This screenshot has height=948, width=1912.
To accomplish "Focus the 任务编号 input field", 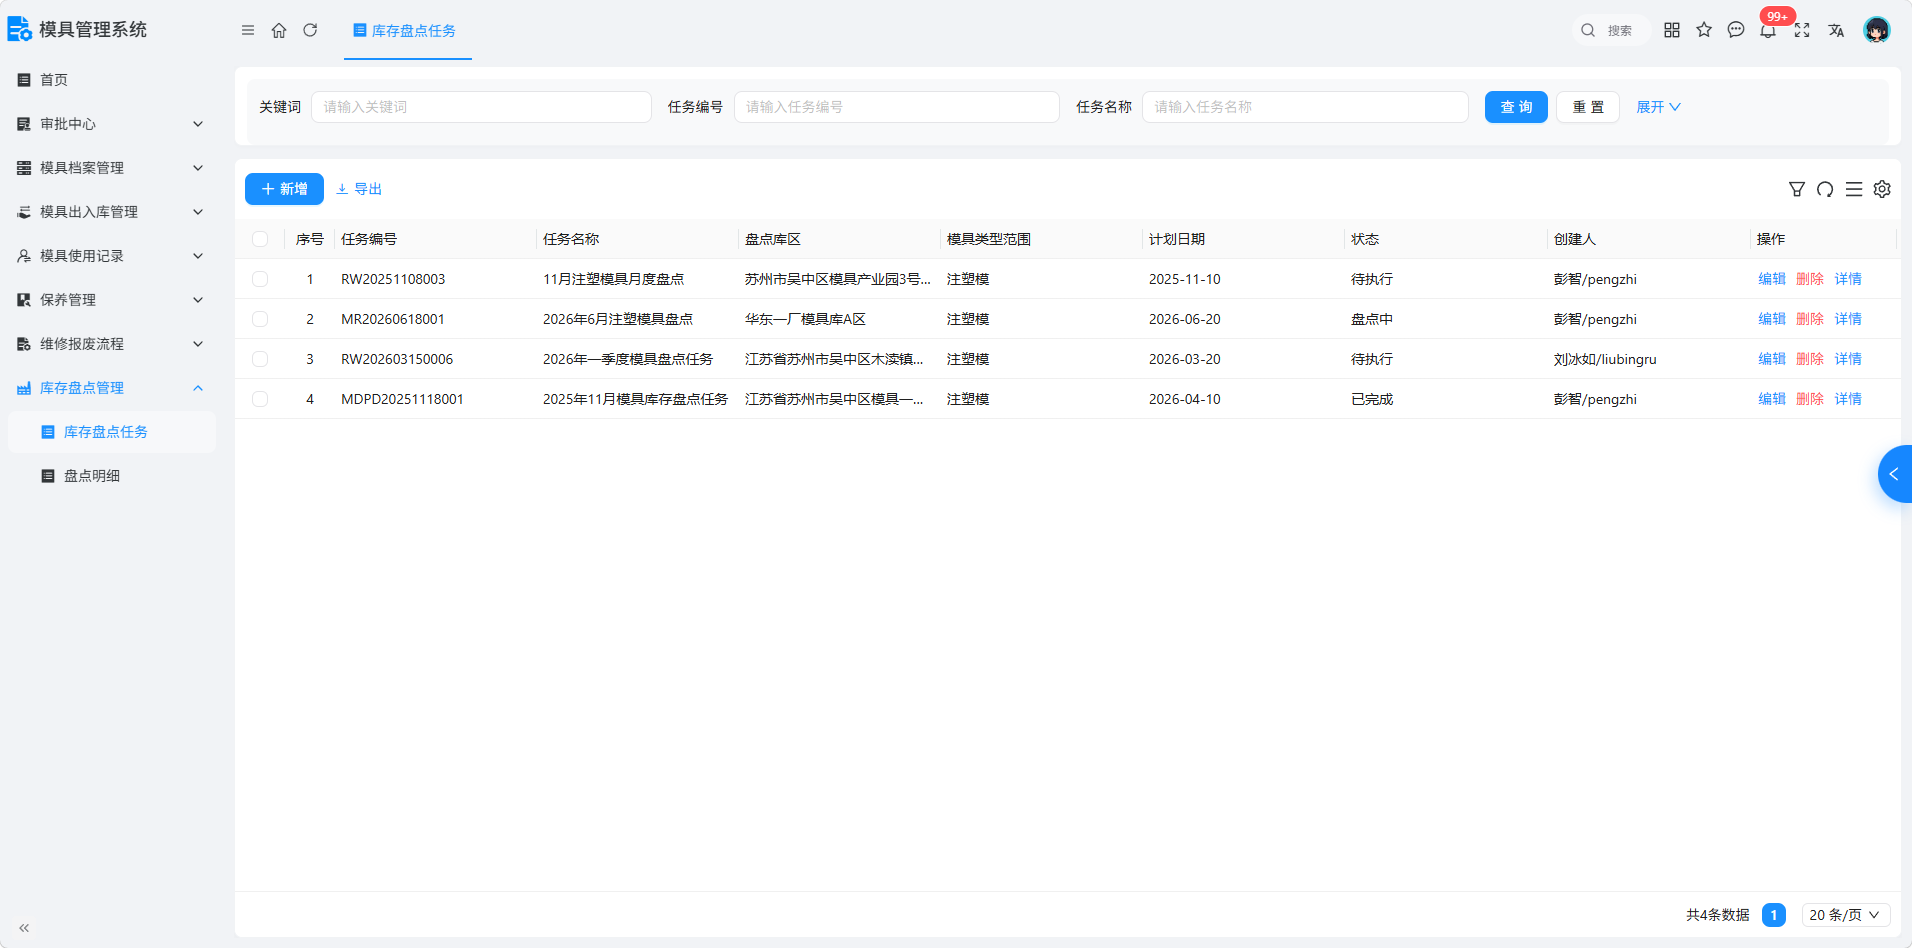I will tap(897, 107).
